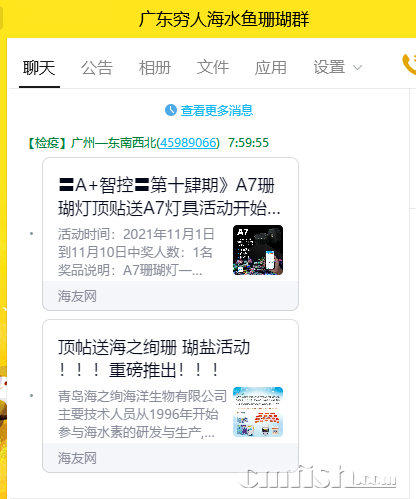The image size is (416, 499).
Task: Open the A+智控 A7珊瑚灯 activity card title
Action: [x=169, y=197]
